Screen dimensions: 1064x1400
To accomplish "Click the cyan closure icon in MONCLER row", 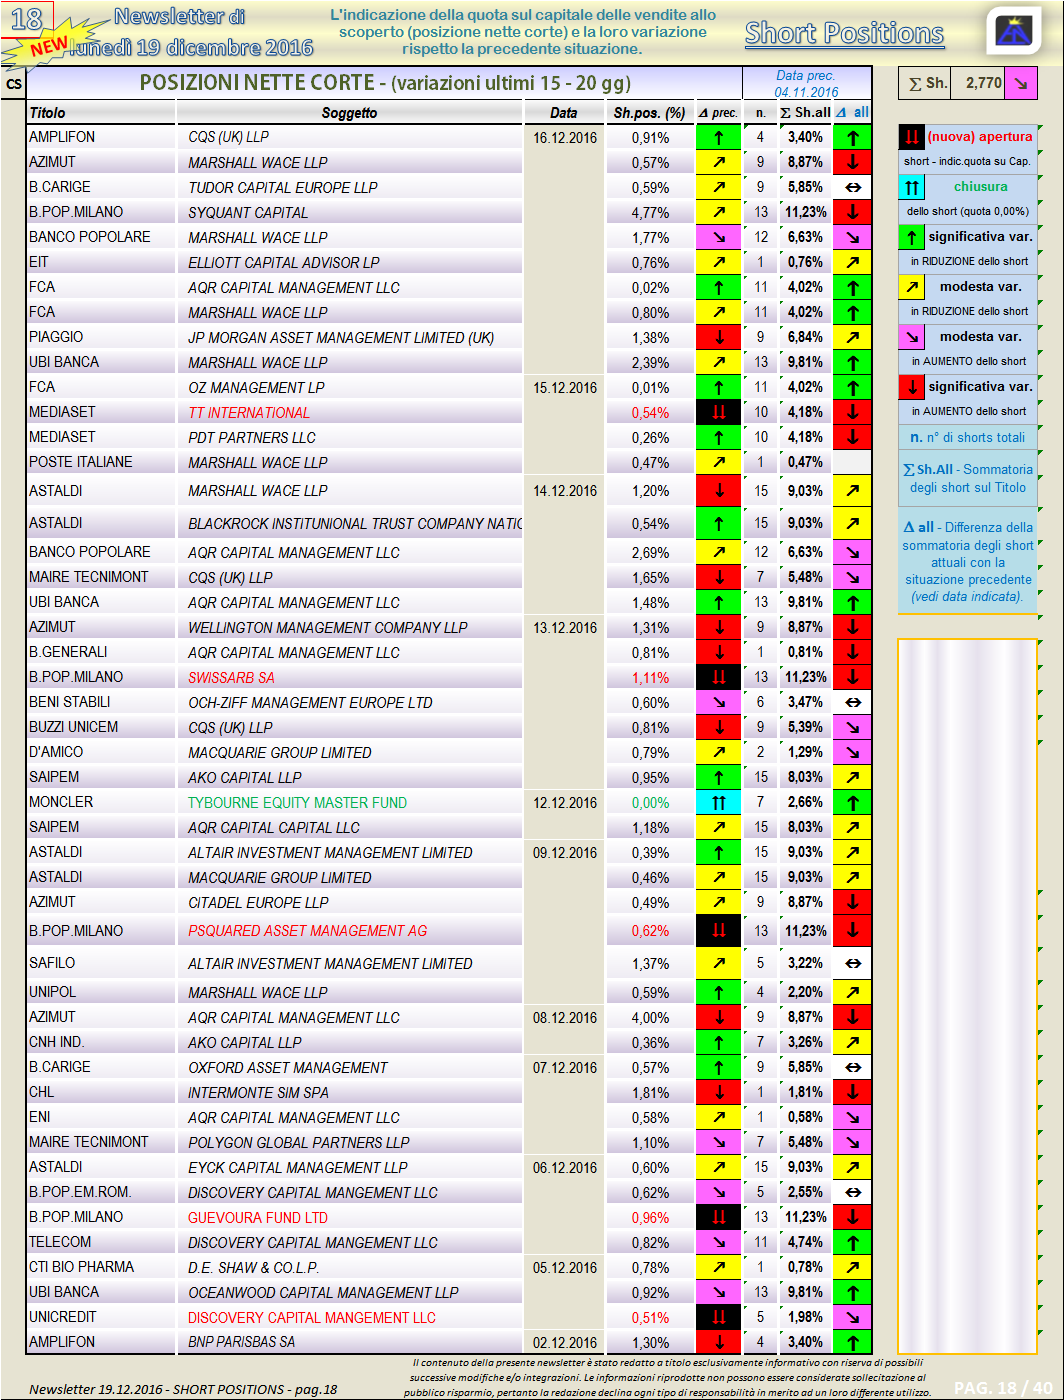I will [x=718, y=802].
